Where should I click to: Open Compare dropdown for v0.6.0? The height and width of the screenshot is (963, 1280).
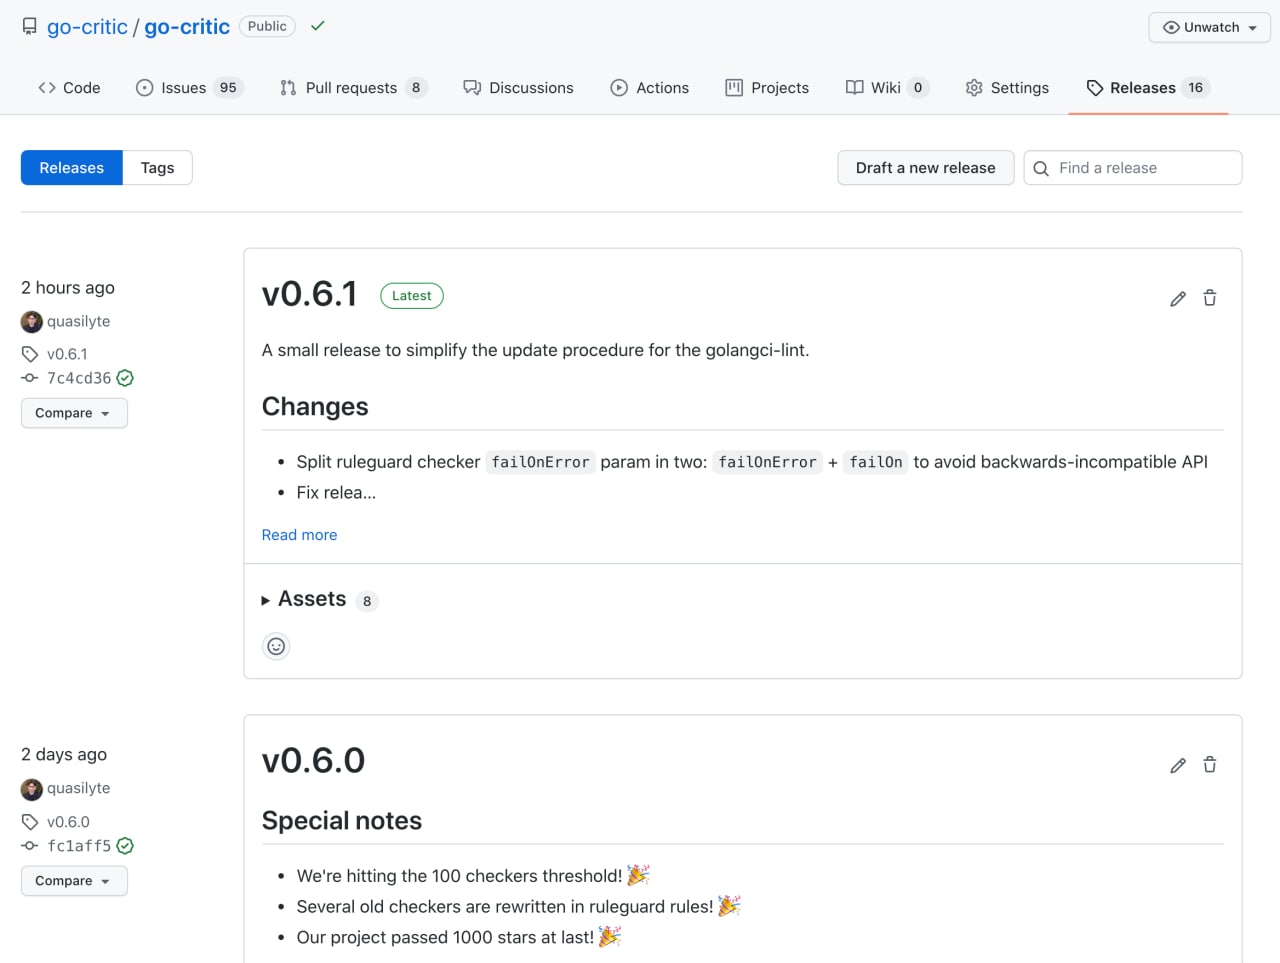click(74, 881)
